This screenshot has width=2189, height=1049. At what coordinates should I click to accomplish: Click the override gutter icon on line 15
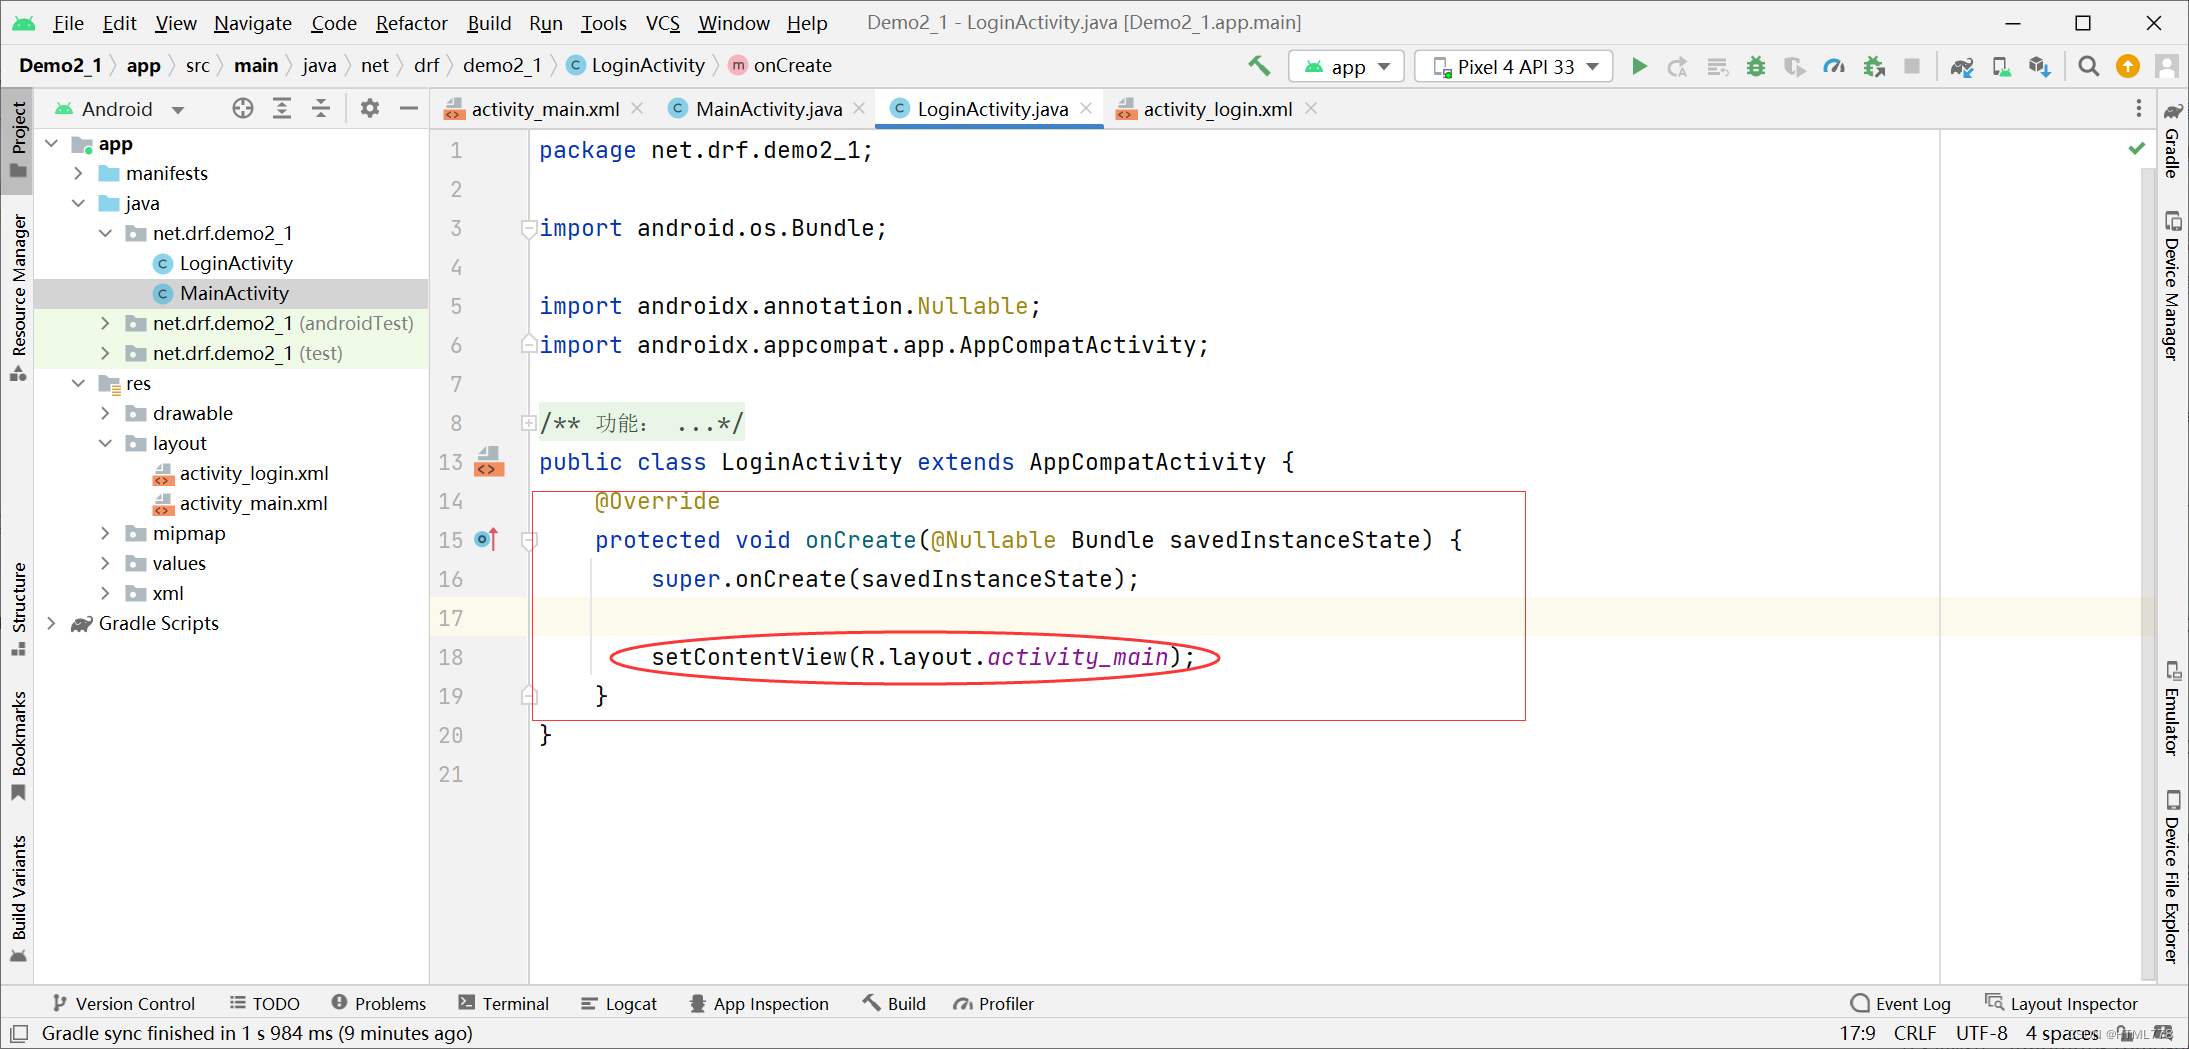pos(487,540)
